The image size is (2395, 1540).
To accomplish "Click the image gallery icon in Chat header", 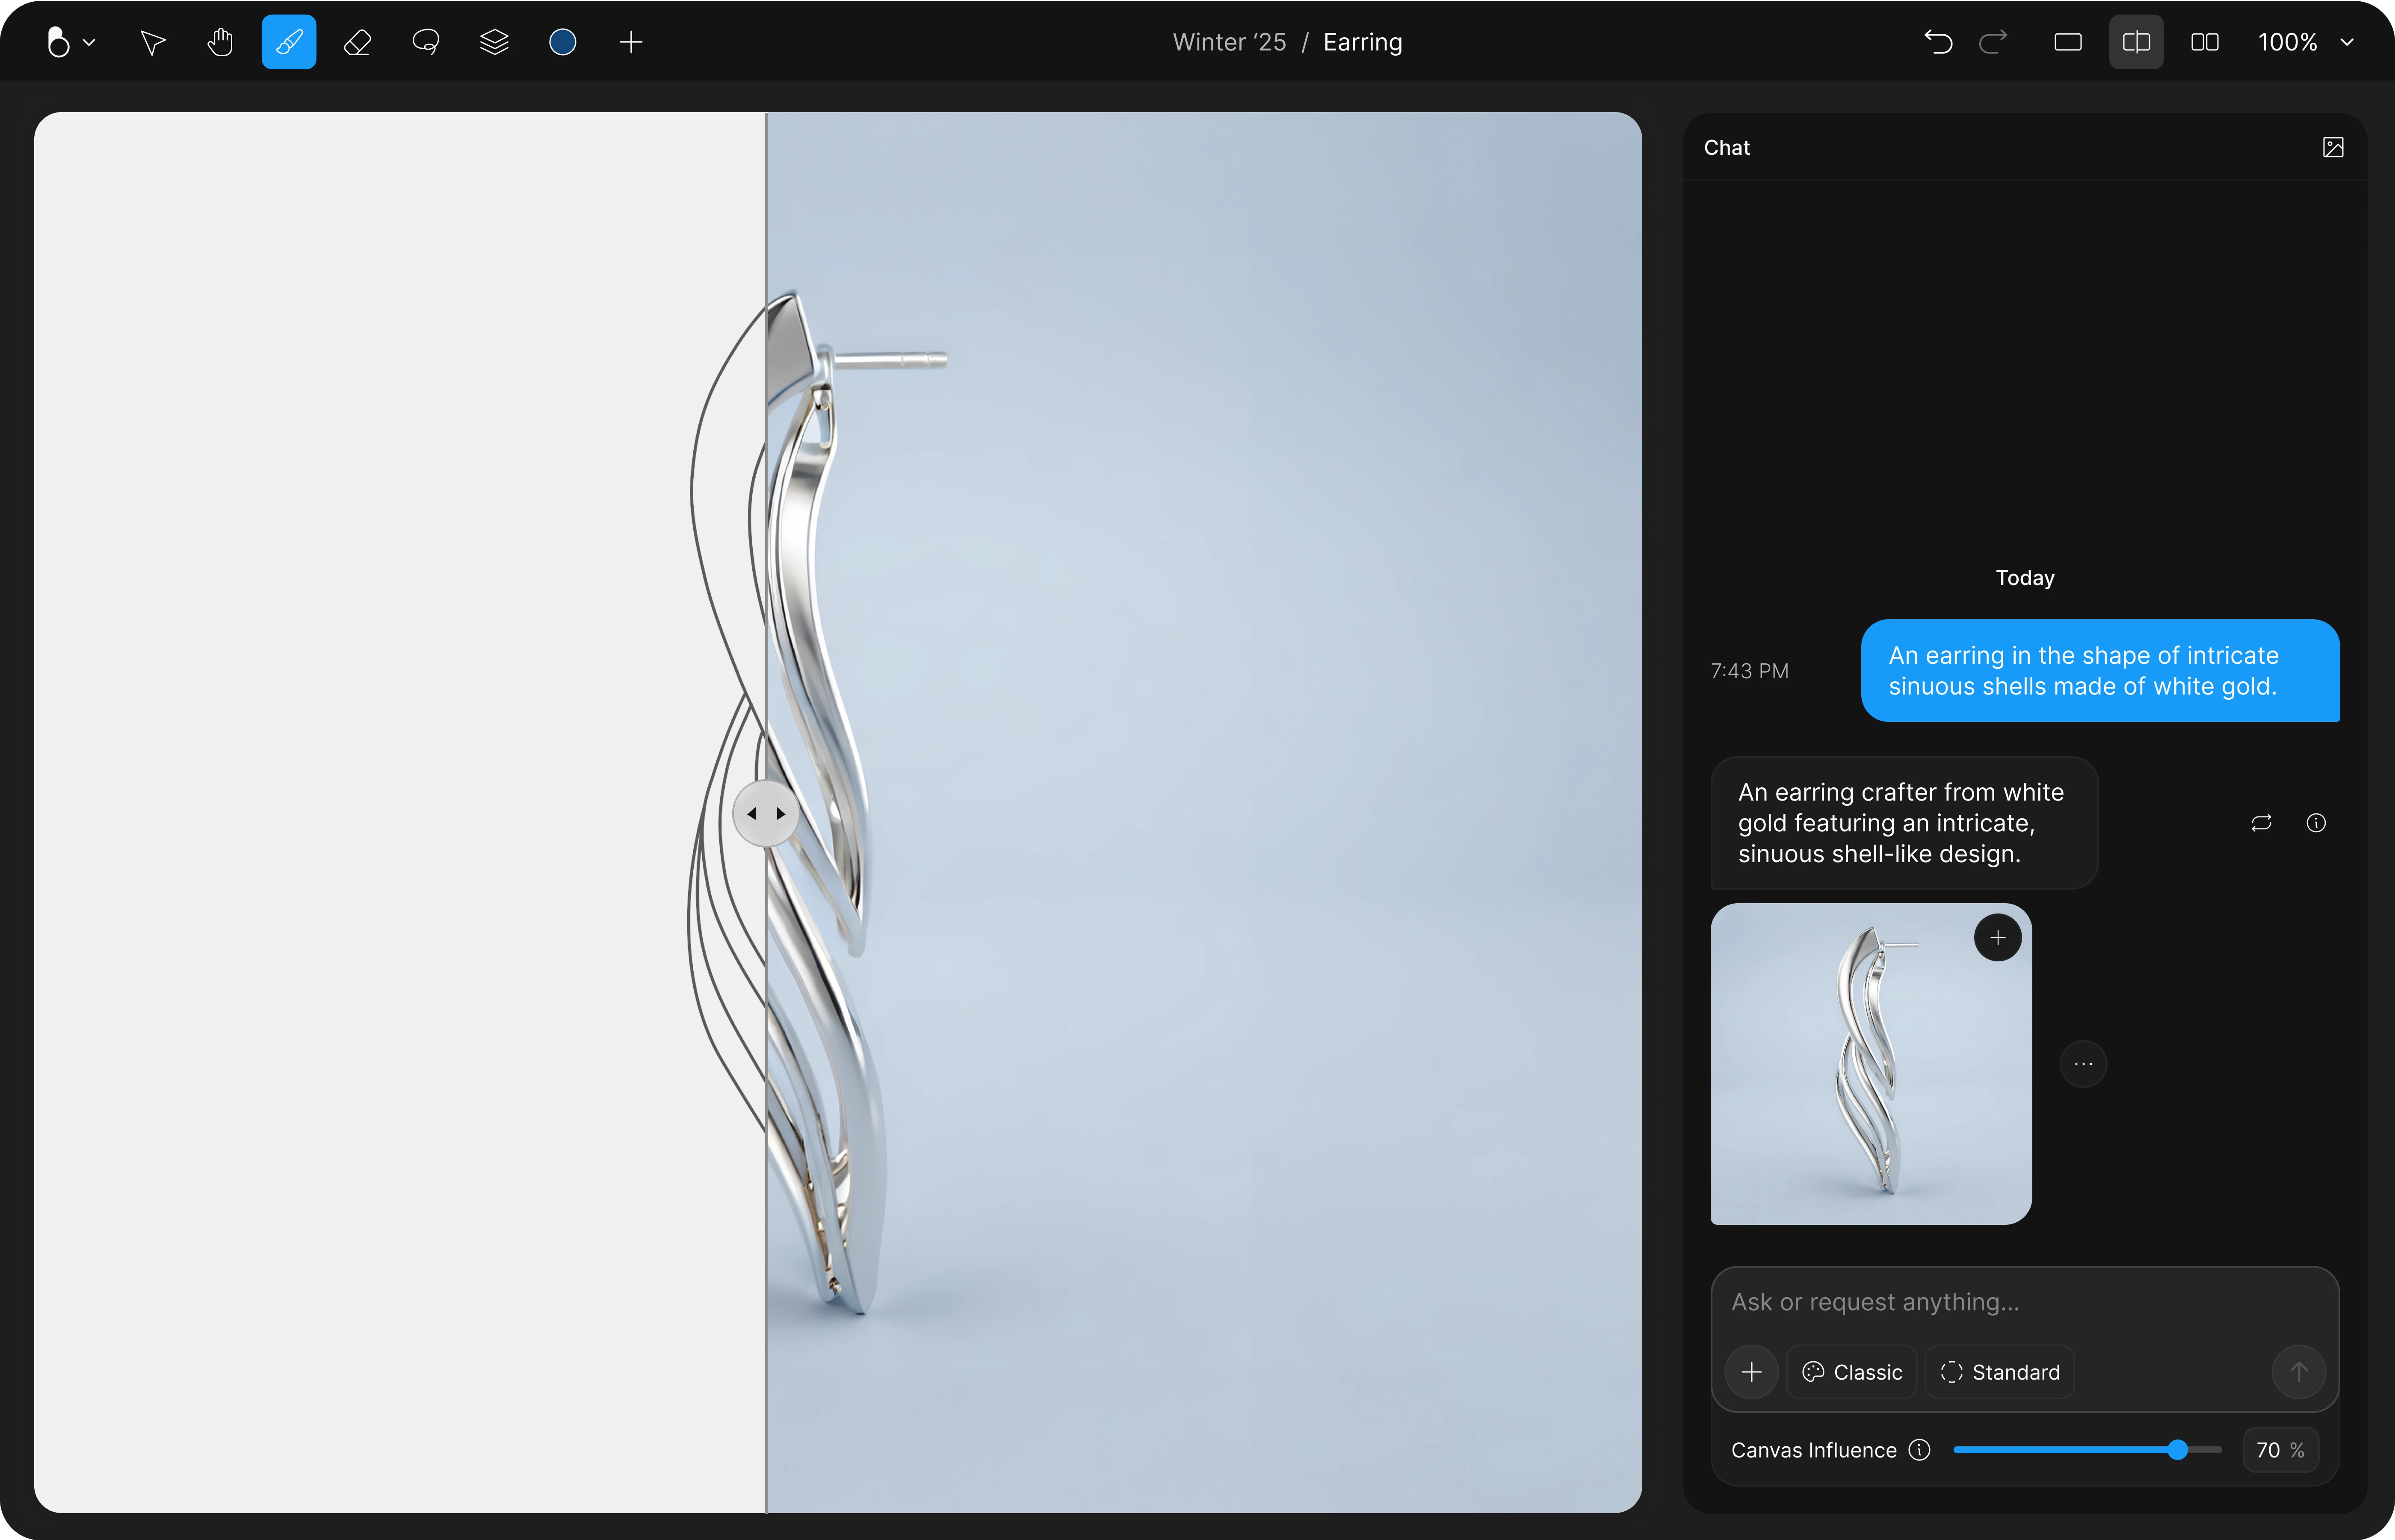I will point(2333,147).
